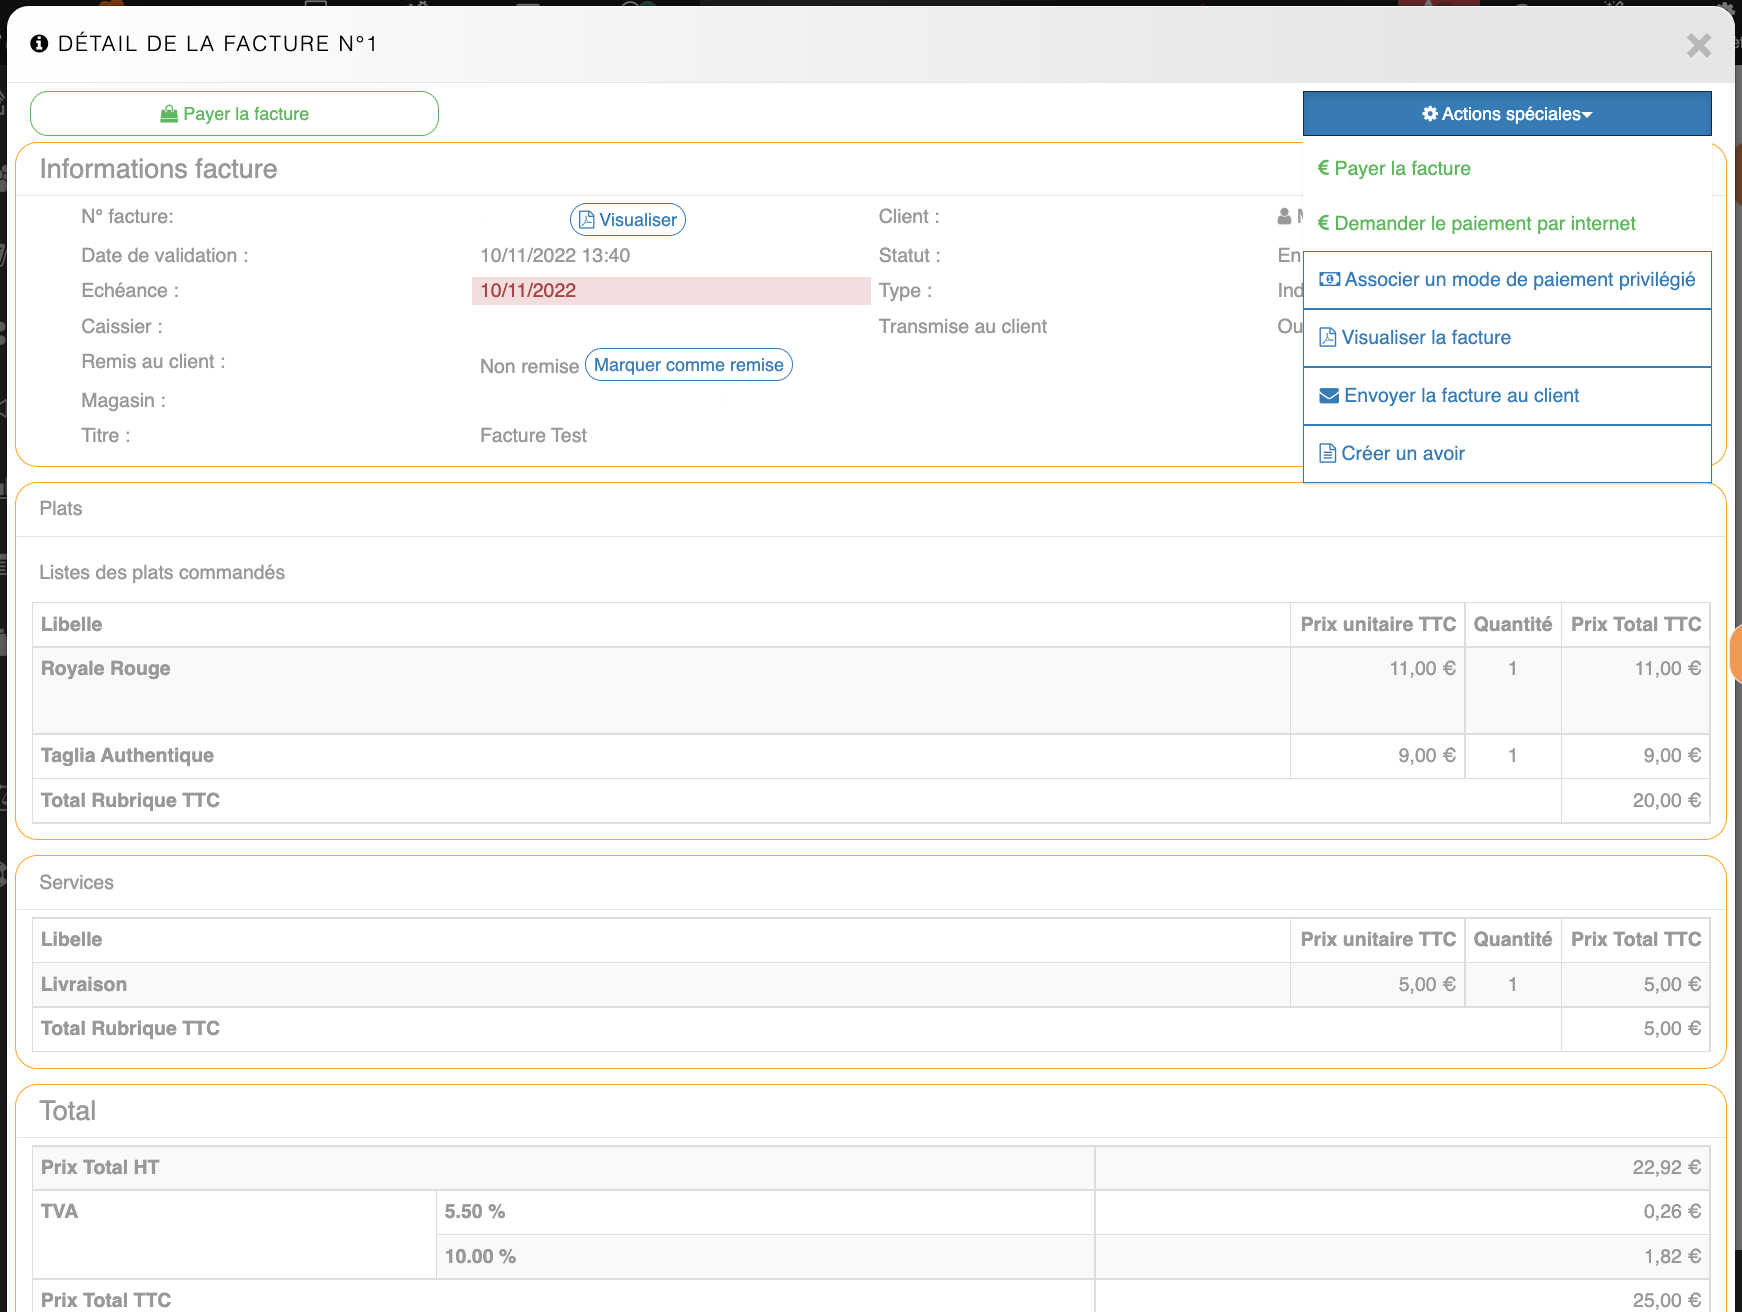Choose 'Envoyer la facture au client'
This screenshot has width=1742, height=1312.
1460,396
